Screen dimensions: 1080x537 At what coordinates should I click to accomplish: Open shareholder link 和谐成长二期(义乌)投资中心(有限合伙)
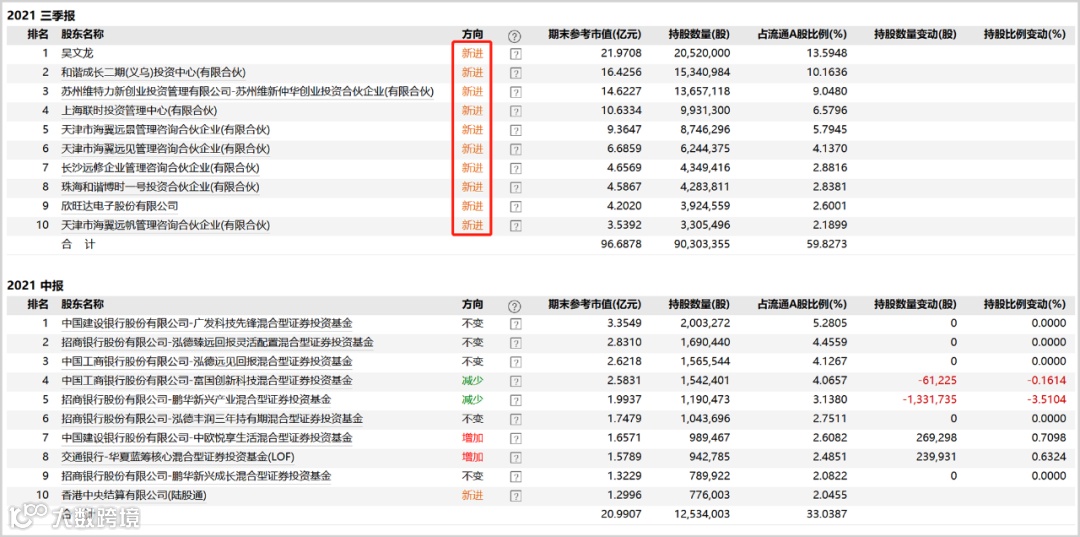click(x=154, y=72)
